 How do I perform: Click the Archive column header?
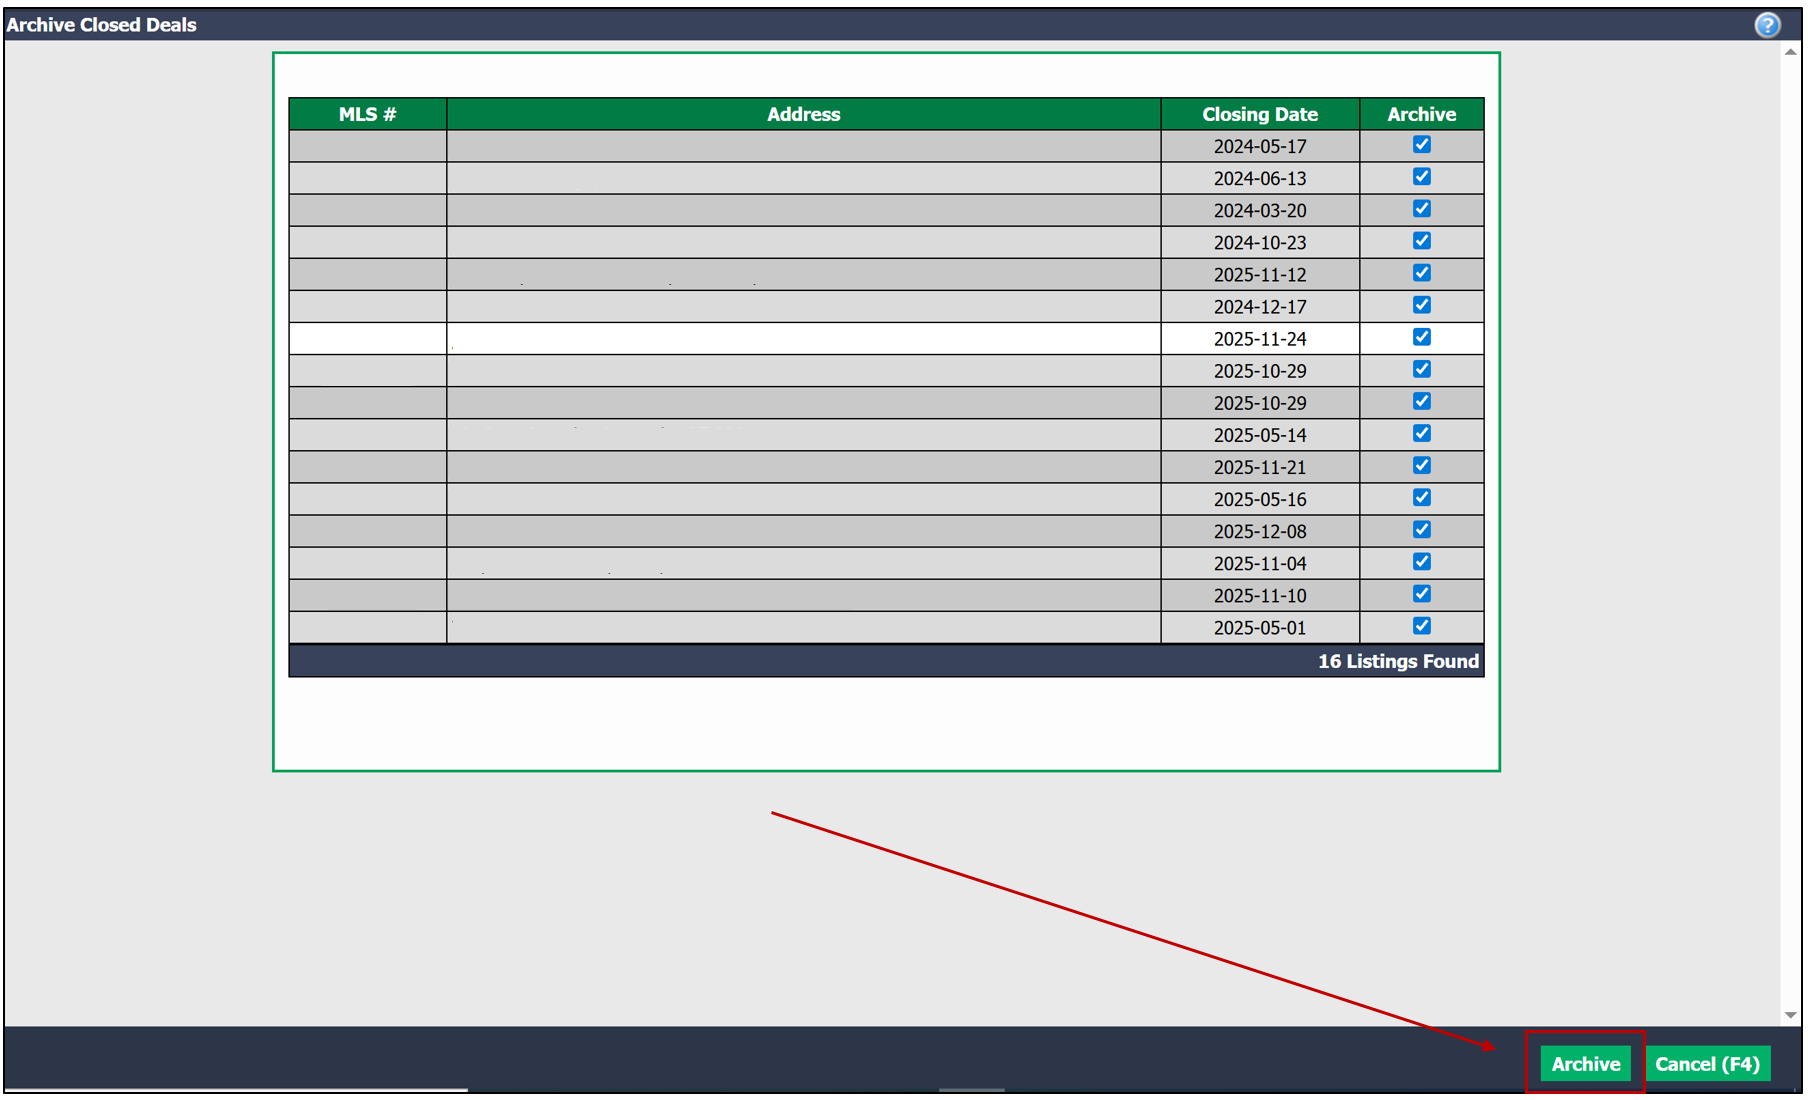[x=1421, y=114]
